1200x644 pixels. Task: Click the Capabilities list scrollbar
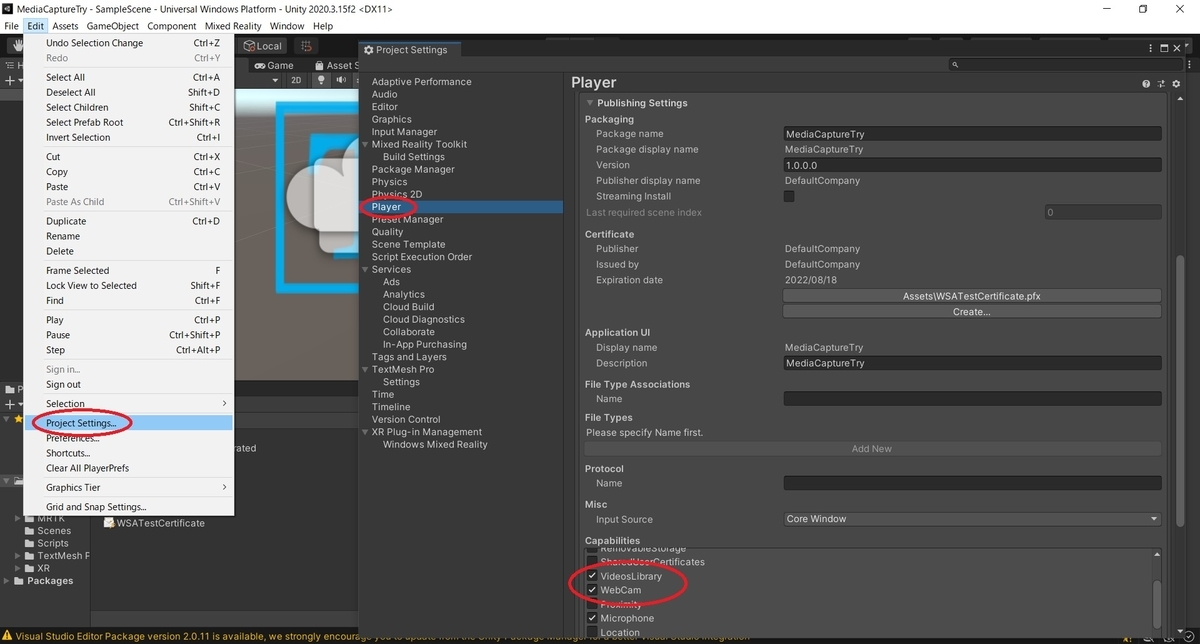click(1158, 604)
